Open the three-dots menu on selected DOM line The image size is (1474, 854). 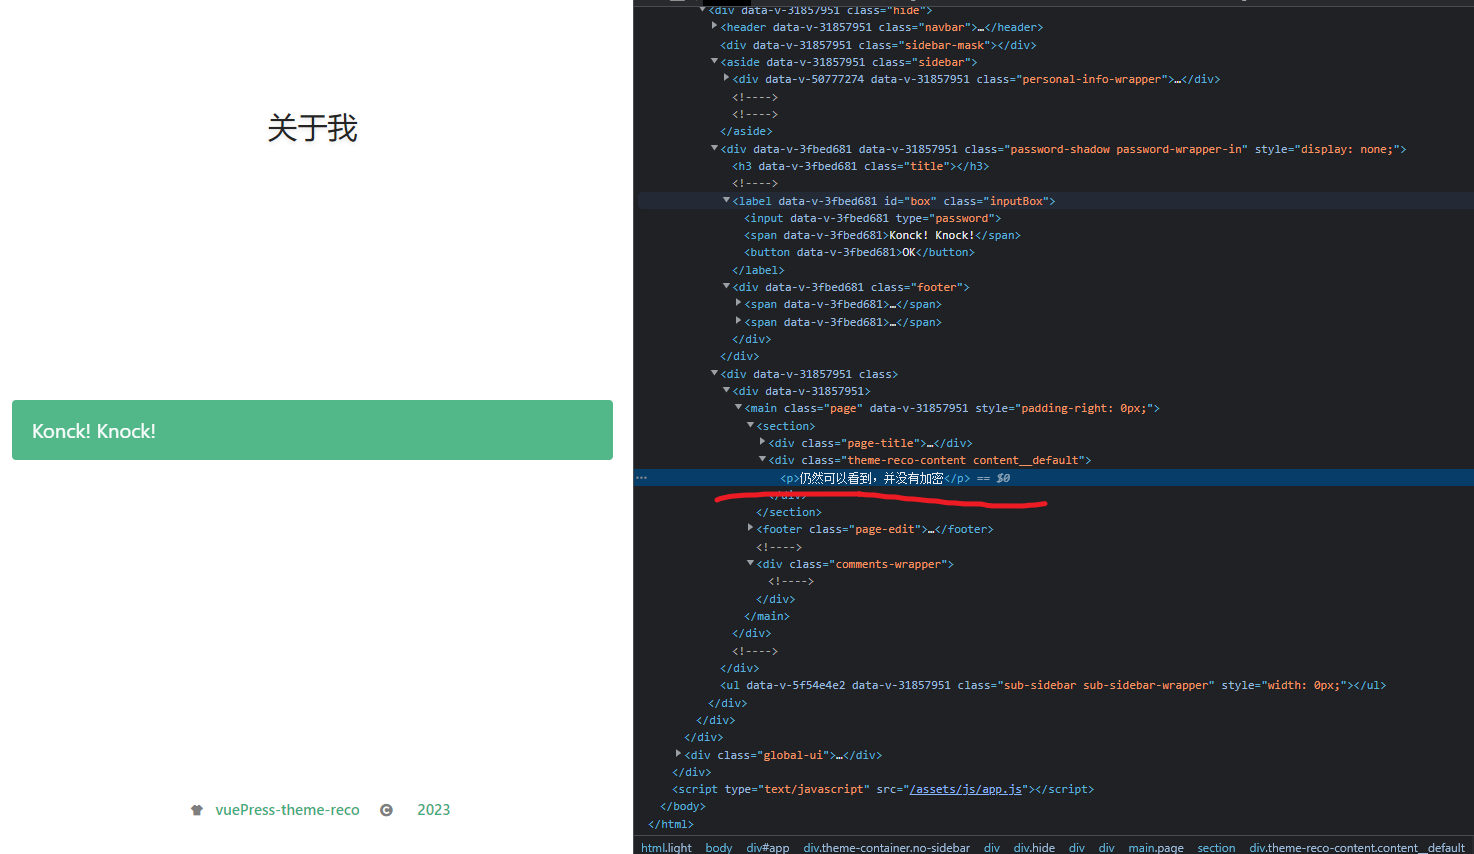tap(642, 478)
